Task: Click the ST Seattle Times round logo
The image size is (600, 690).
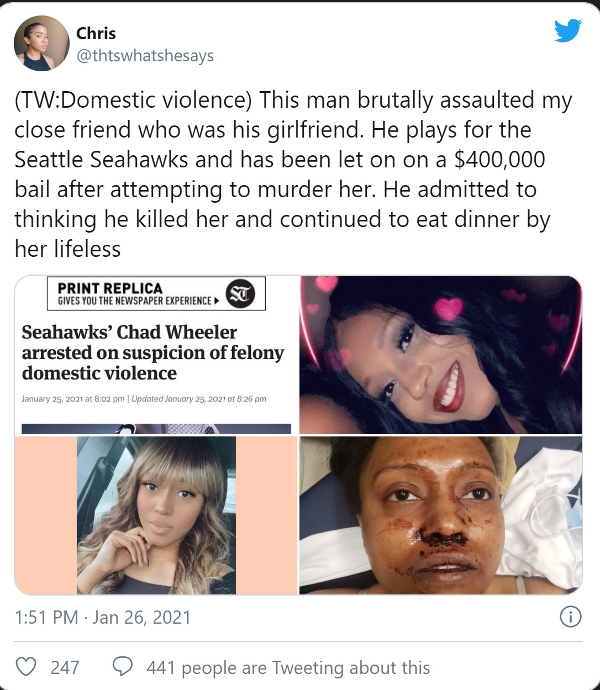Action: [240, 294]
